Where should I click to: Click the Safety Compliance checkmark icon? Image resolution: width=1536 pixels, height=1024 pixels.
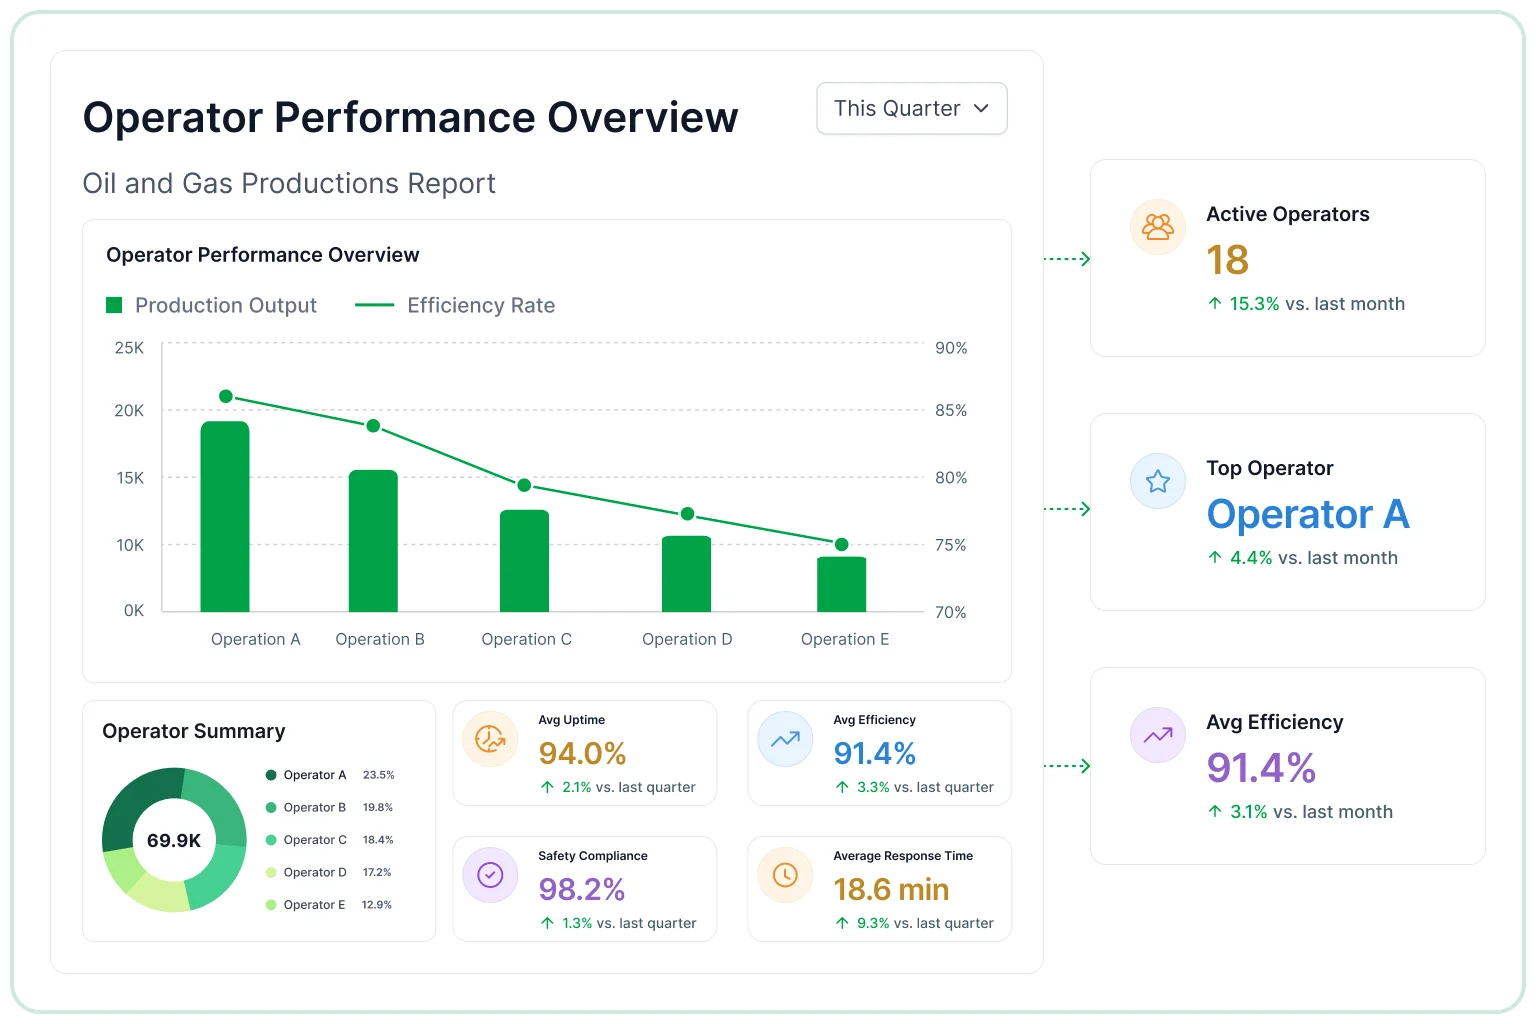tap(490, 875)
